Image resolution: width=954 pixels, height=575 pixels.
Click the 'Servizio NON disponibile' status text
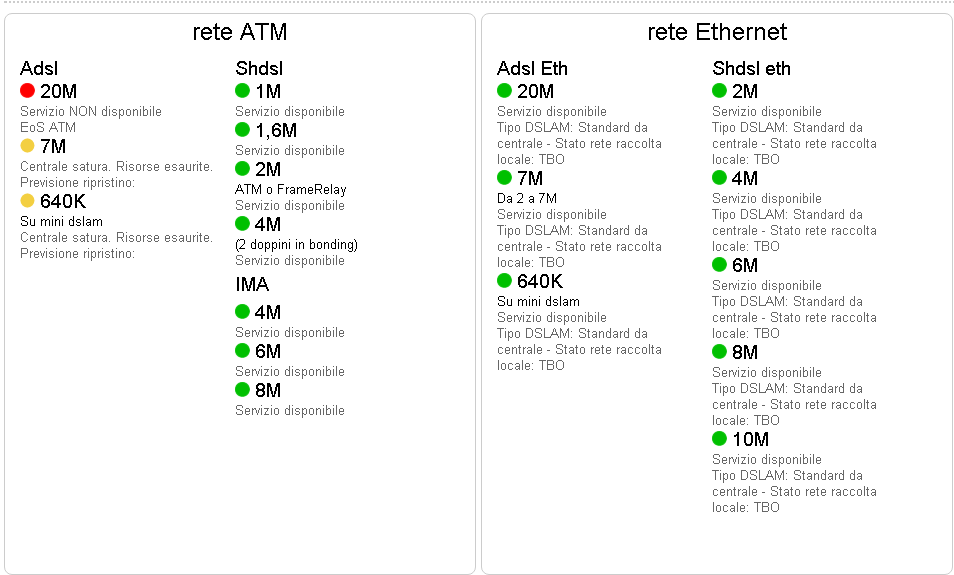(x=91, y=111)
